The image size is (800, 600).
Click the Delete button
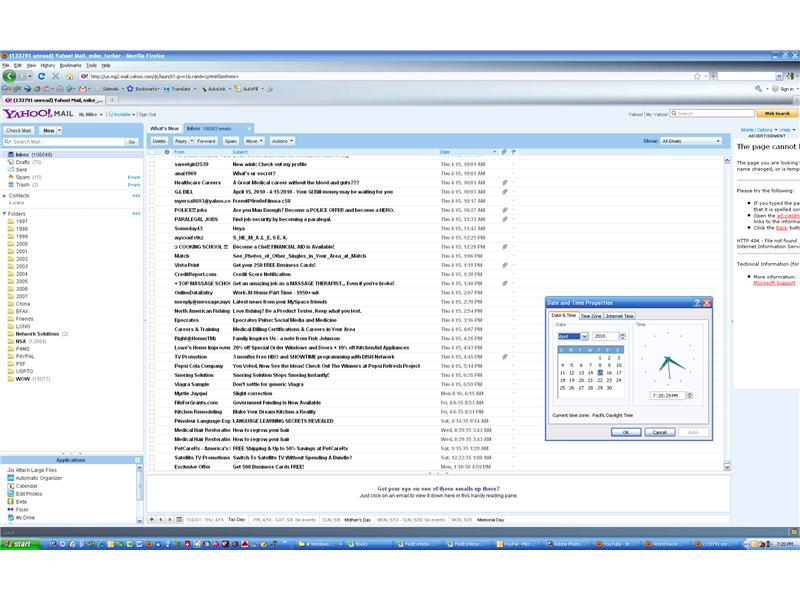click(x=159, y=141)
